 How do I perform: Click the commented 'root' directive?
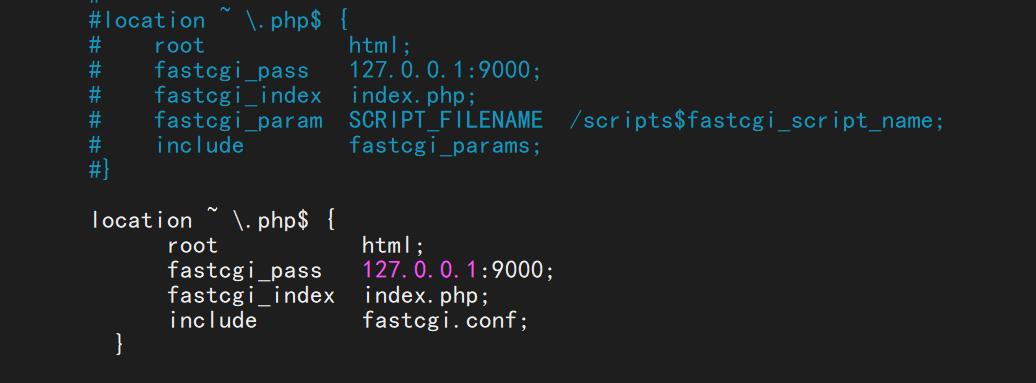(x=180, y=46)
